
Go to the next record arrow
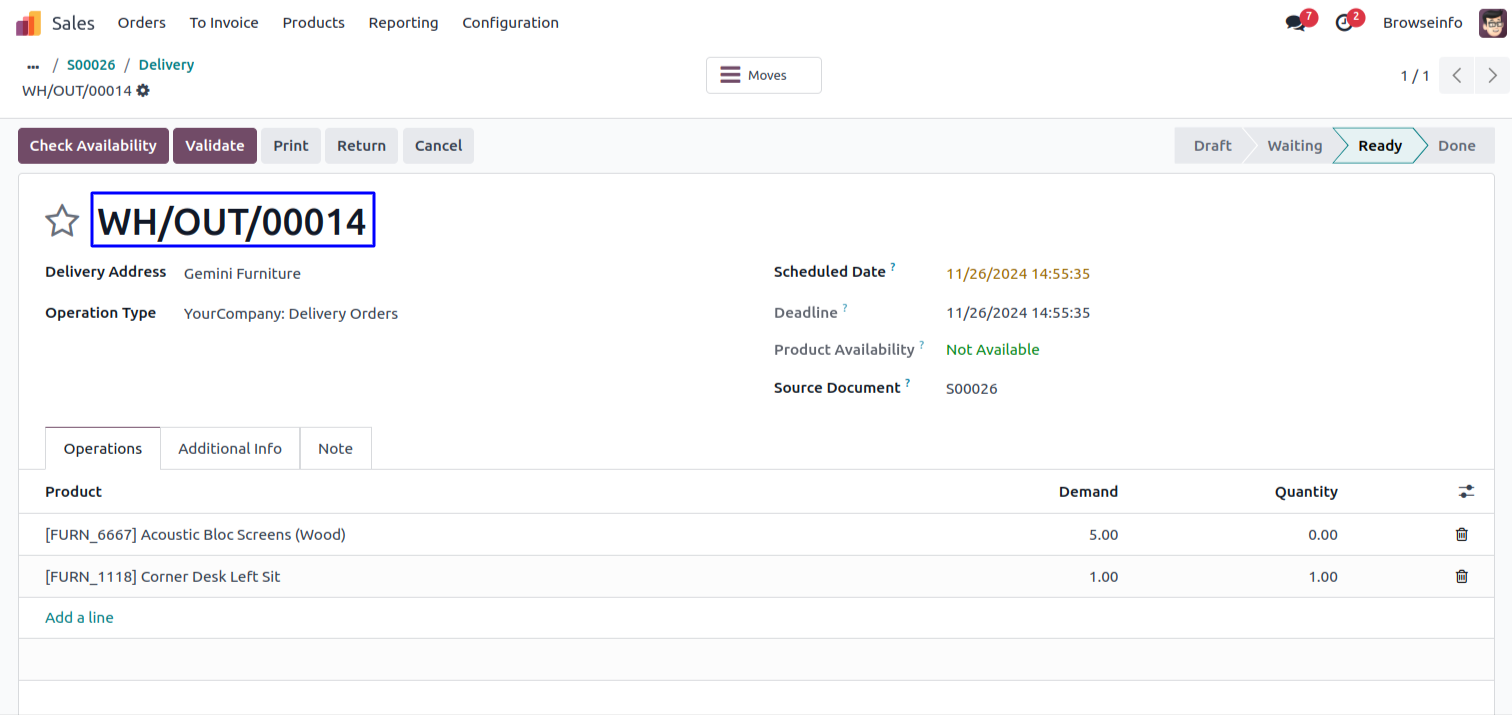tap(1492, 76)
